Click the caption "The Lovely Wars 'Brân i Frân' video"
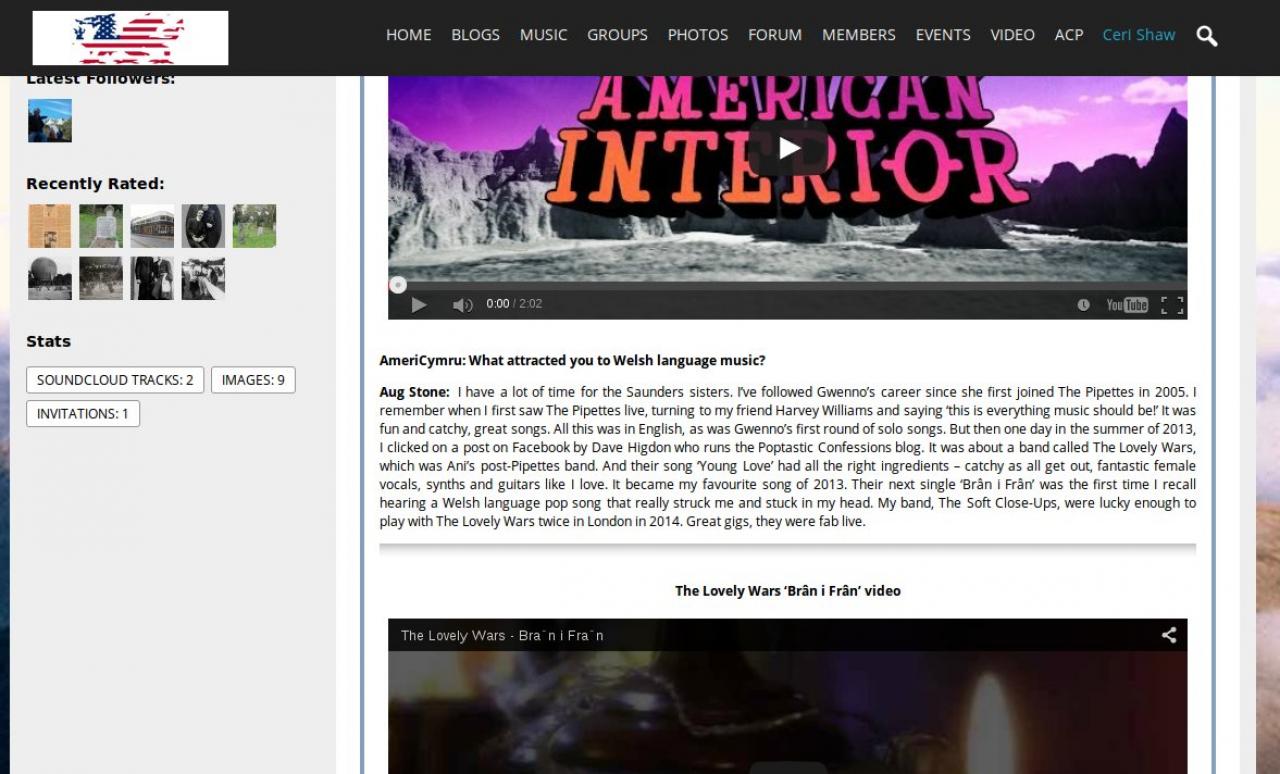This screenshot has height=774, width=1280. (x=788, y=591)
